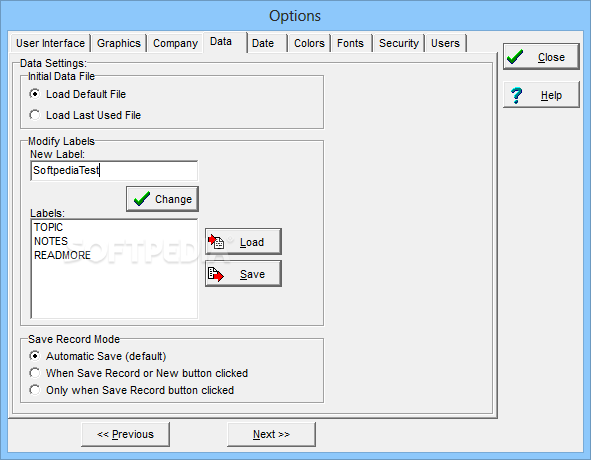Screen dimensions: 591x460
Task: Advance with Next >> button
Action: 271,434
